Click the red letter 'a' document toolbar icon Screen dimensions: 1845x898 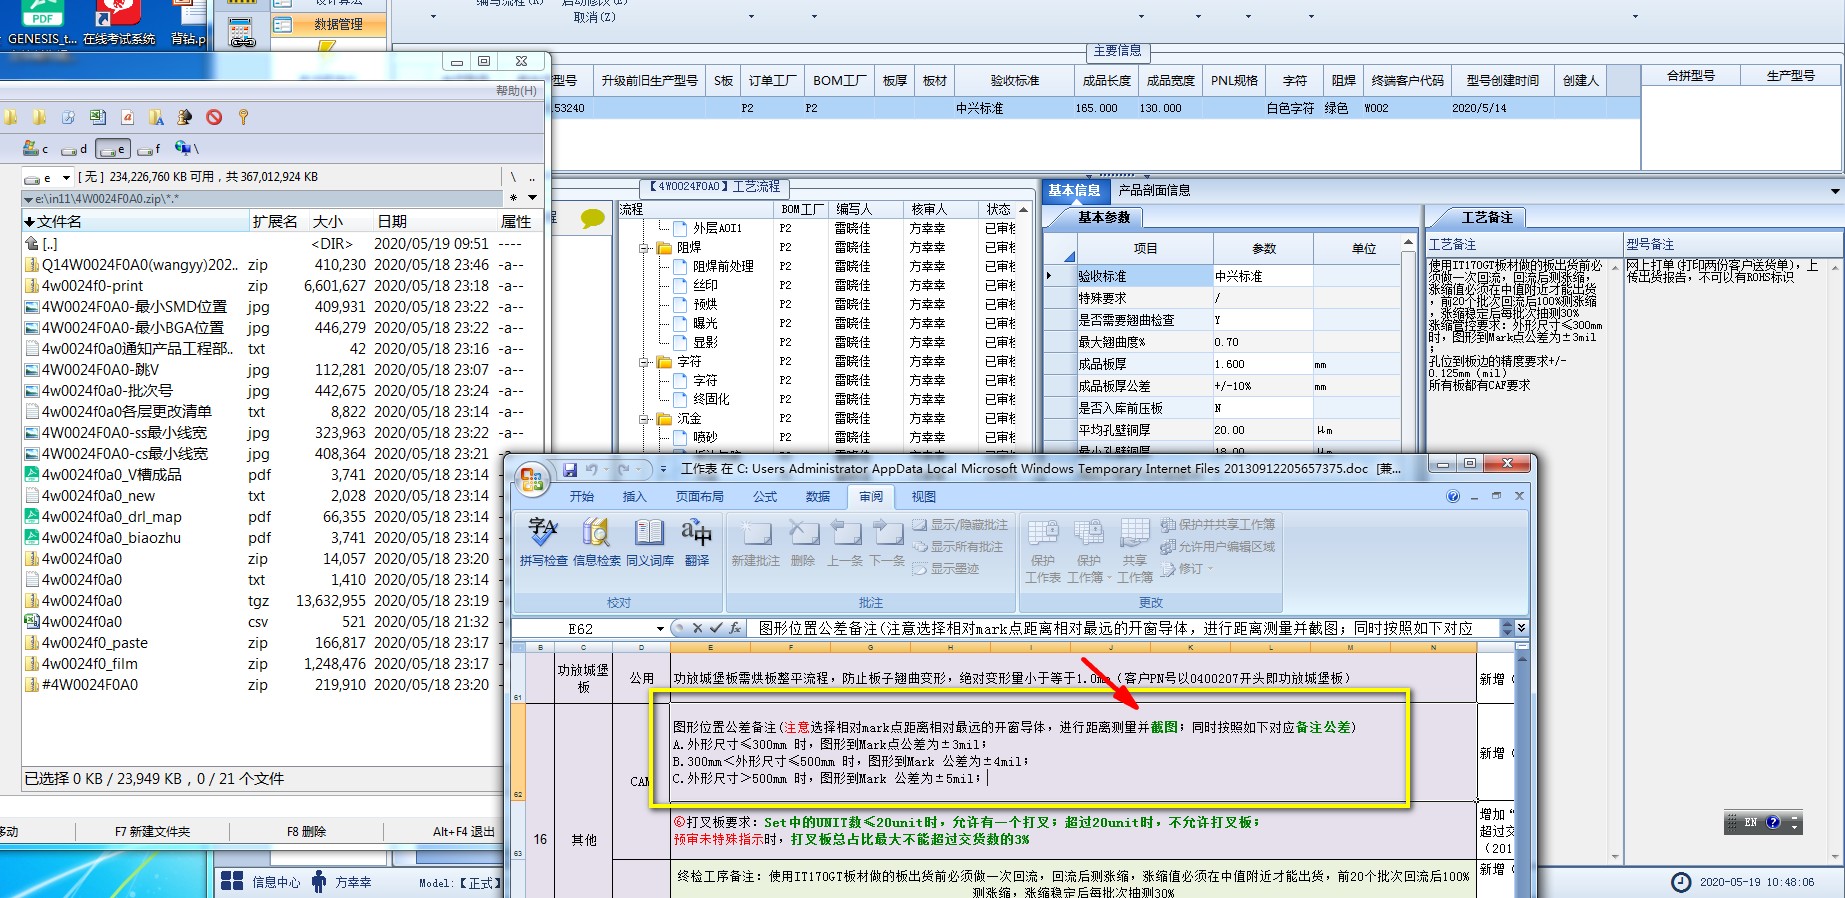tap(127, 117)
